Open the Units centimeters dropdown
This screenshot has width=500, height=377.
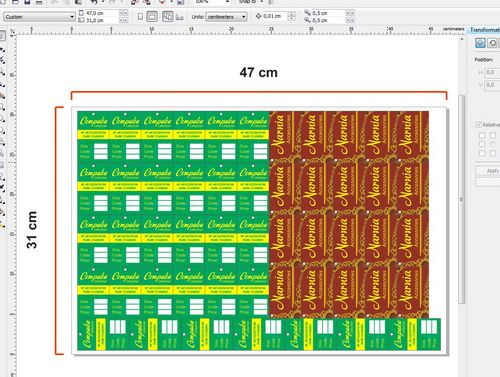[x=226, y=17]
